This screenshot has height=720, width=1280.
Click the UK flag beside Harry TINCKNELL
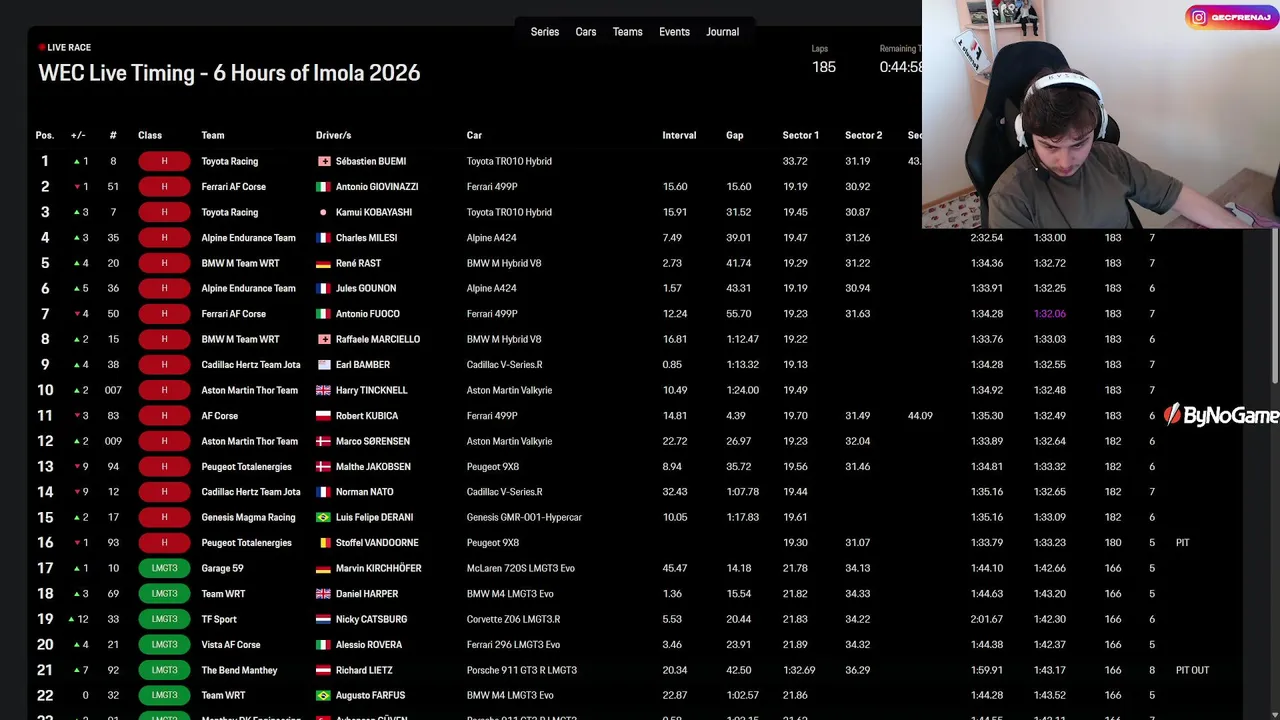323,390
